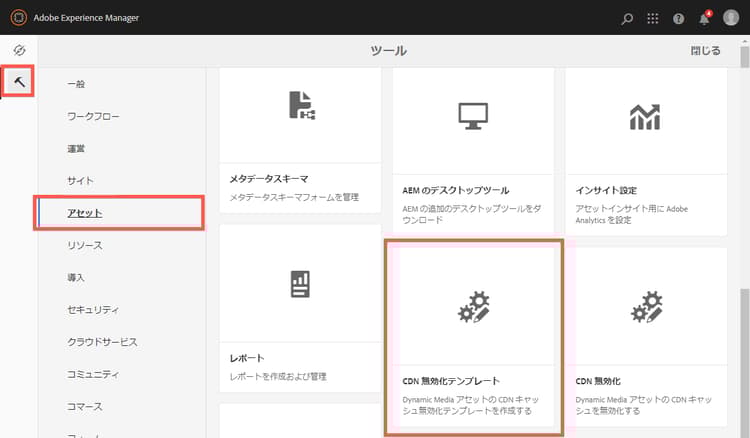Click gears icon on CDN 無効化 card
Screen dimensions: 750x438
coord(647,307)
